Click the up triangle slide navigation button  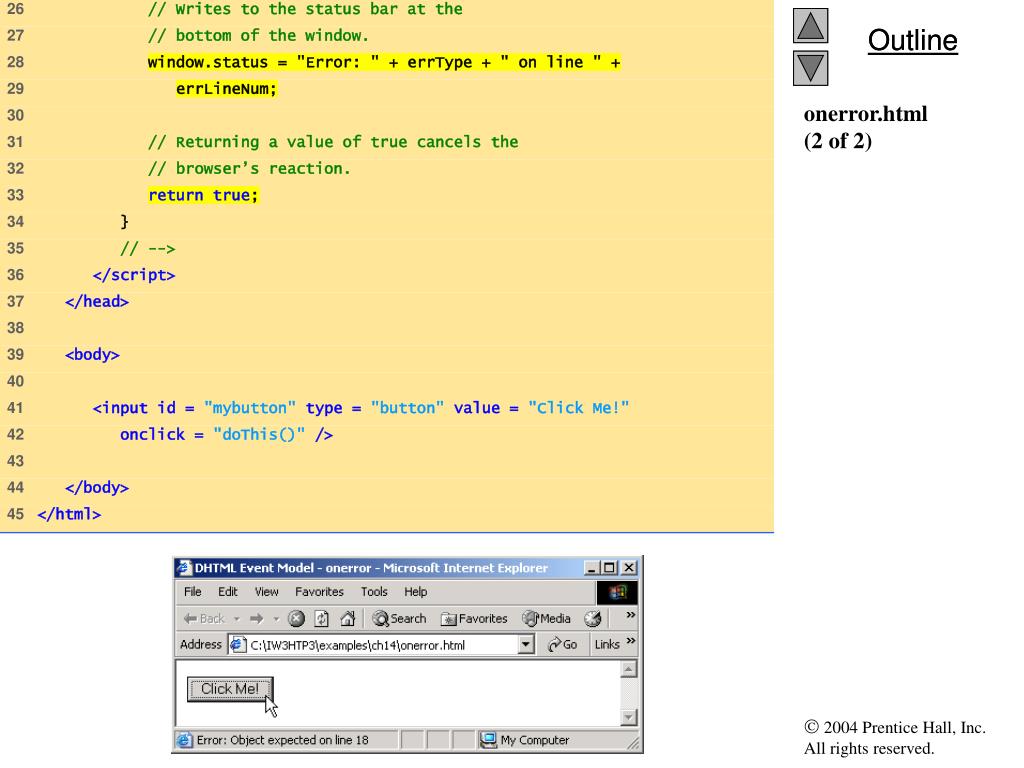point(810,25)
